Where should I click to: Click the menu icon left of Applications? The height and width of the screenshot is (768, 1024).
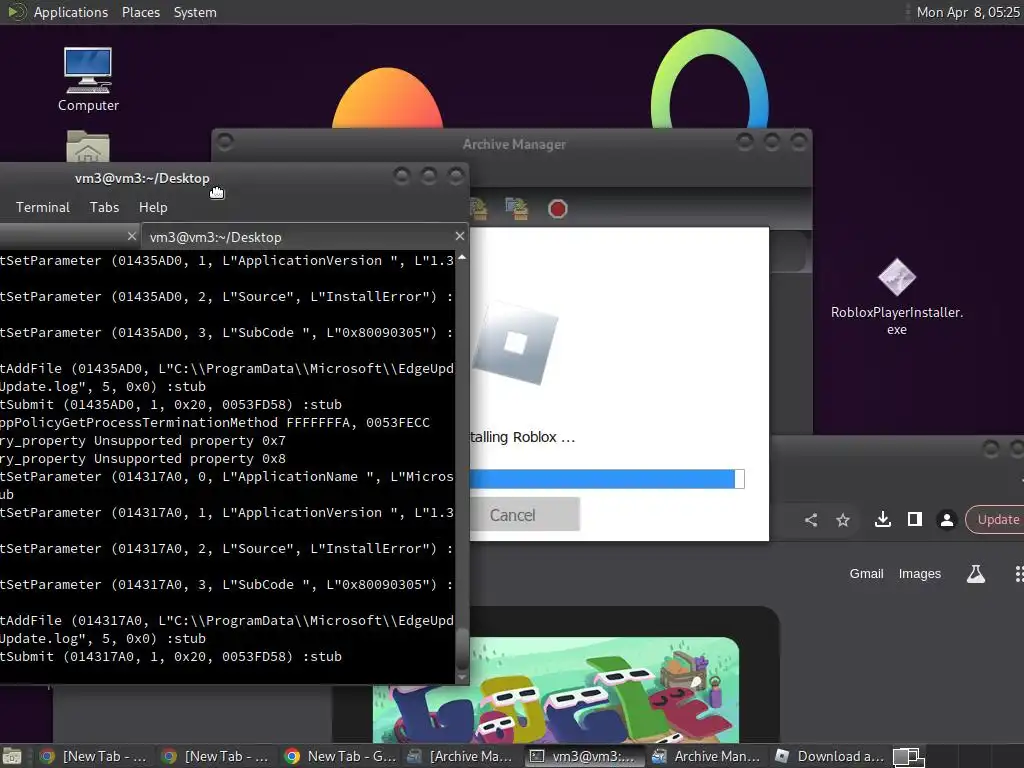pyautogui.click(x=17, y=12)
